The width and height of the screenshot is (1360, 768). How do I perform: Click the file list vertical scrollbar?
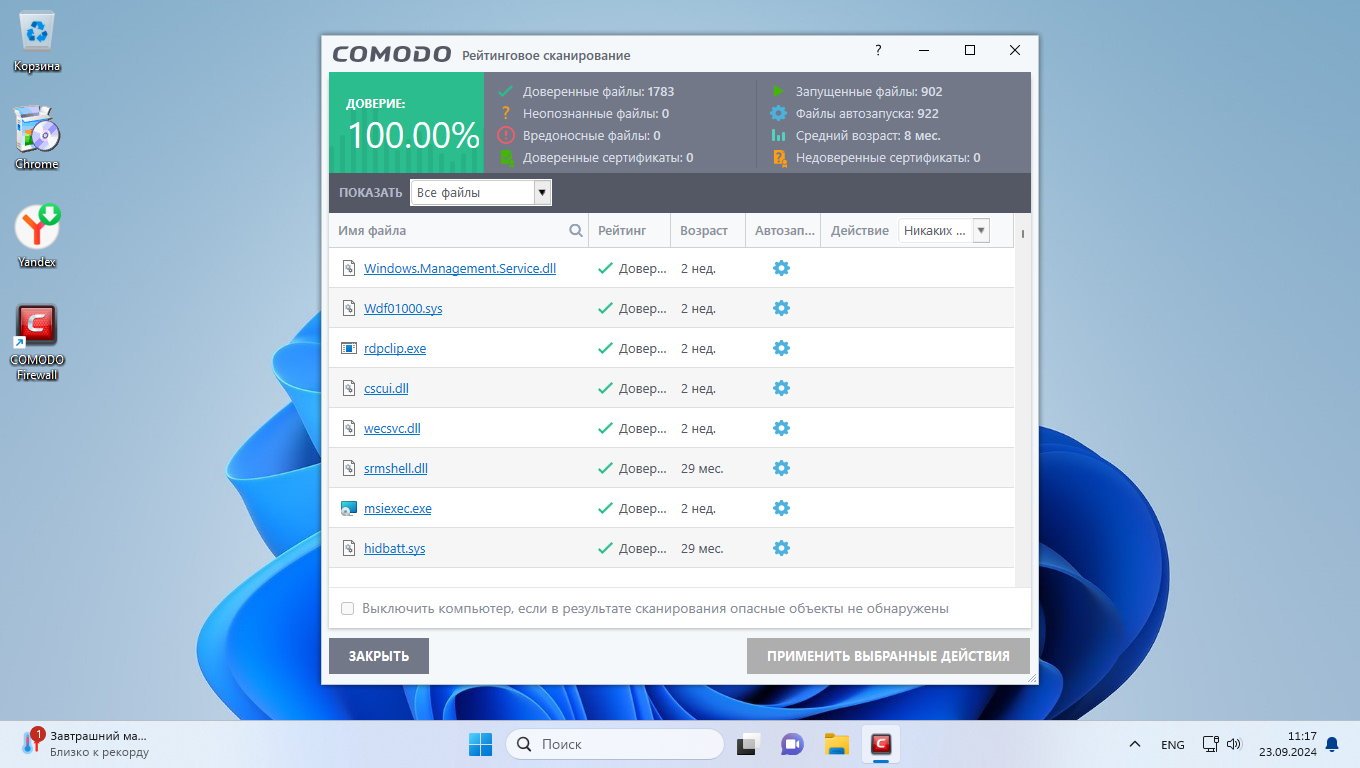[x=1022, y=400]
